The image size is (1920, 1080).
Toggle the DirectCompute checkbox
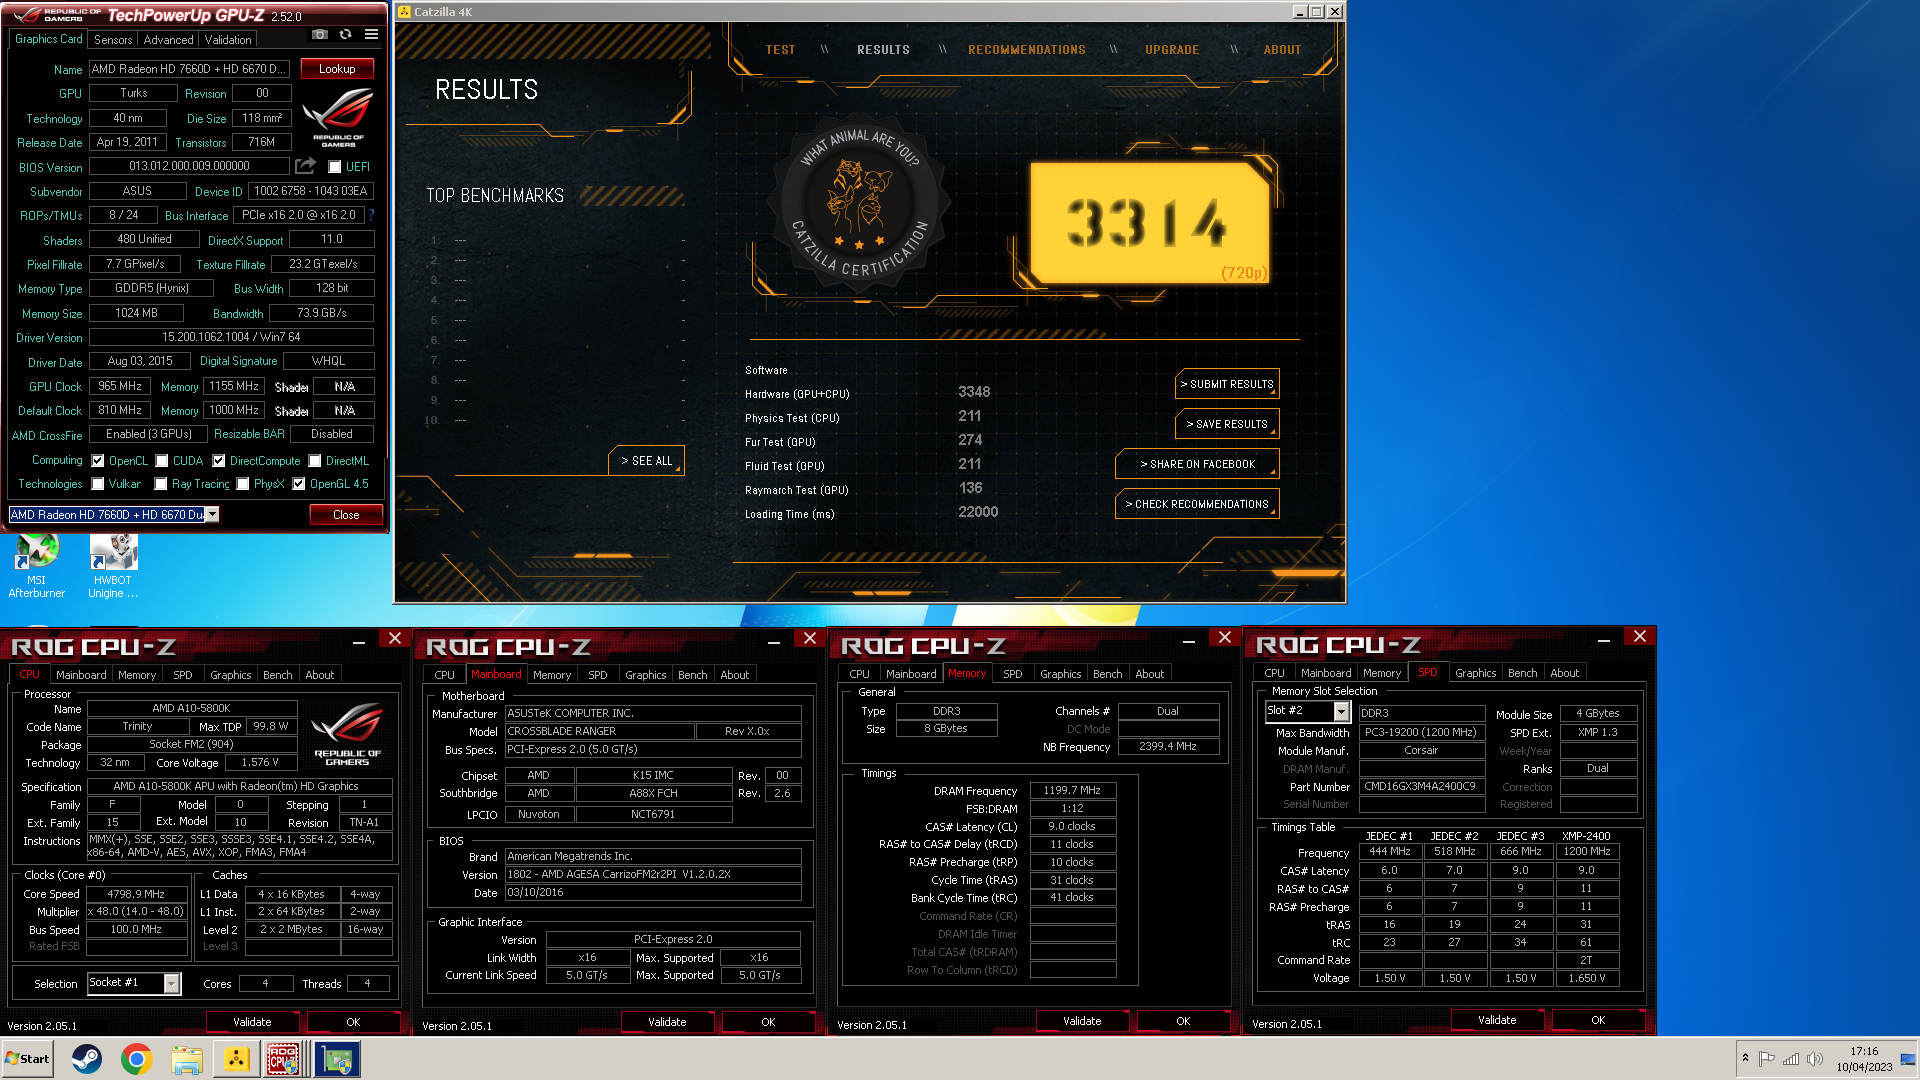coord(219,461)
